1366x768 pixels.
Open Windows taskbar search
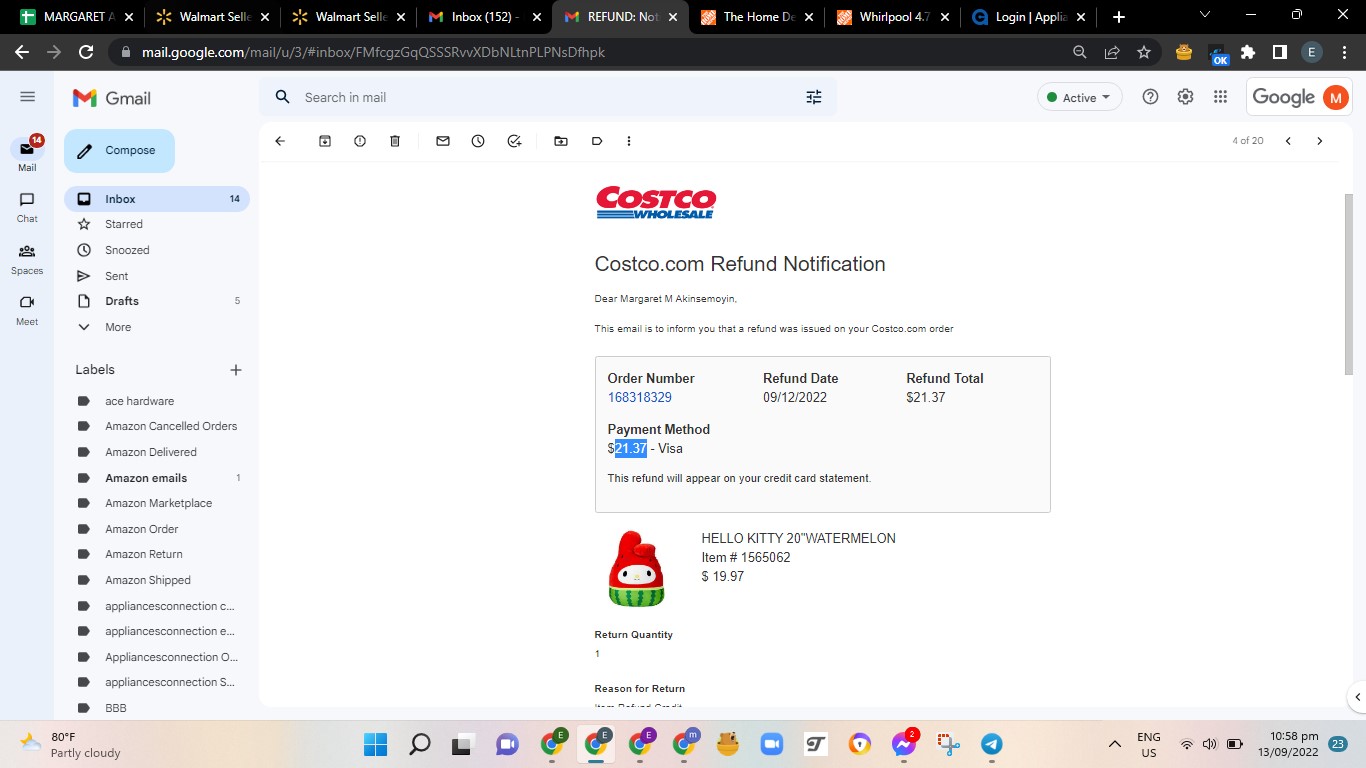[420, 744]
